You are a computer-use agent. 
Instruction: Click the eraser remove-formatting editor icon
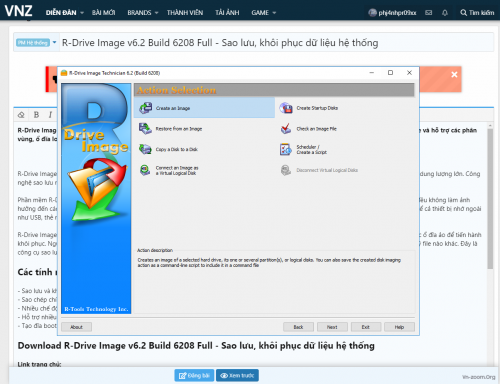pos(21,115)
